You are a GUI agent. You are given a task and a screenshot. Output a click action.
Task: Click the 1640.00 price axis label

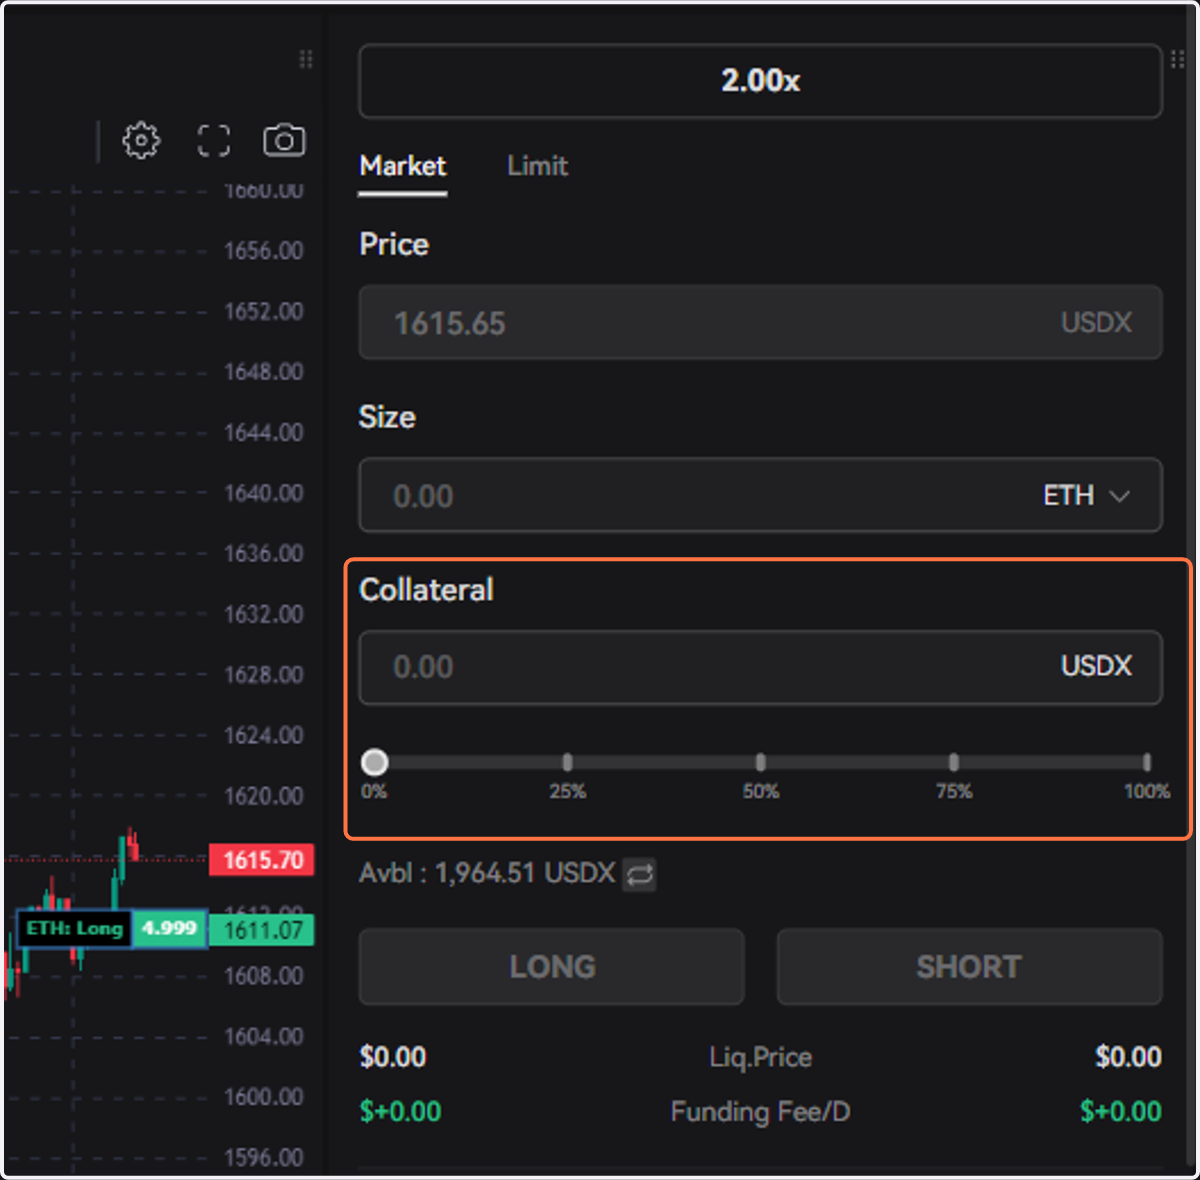264,493
